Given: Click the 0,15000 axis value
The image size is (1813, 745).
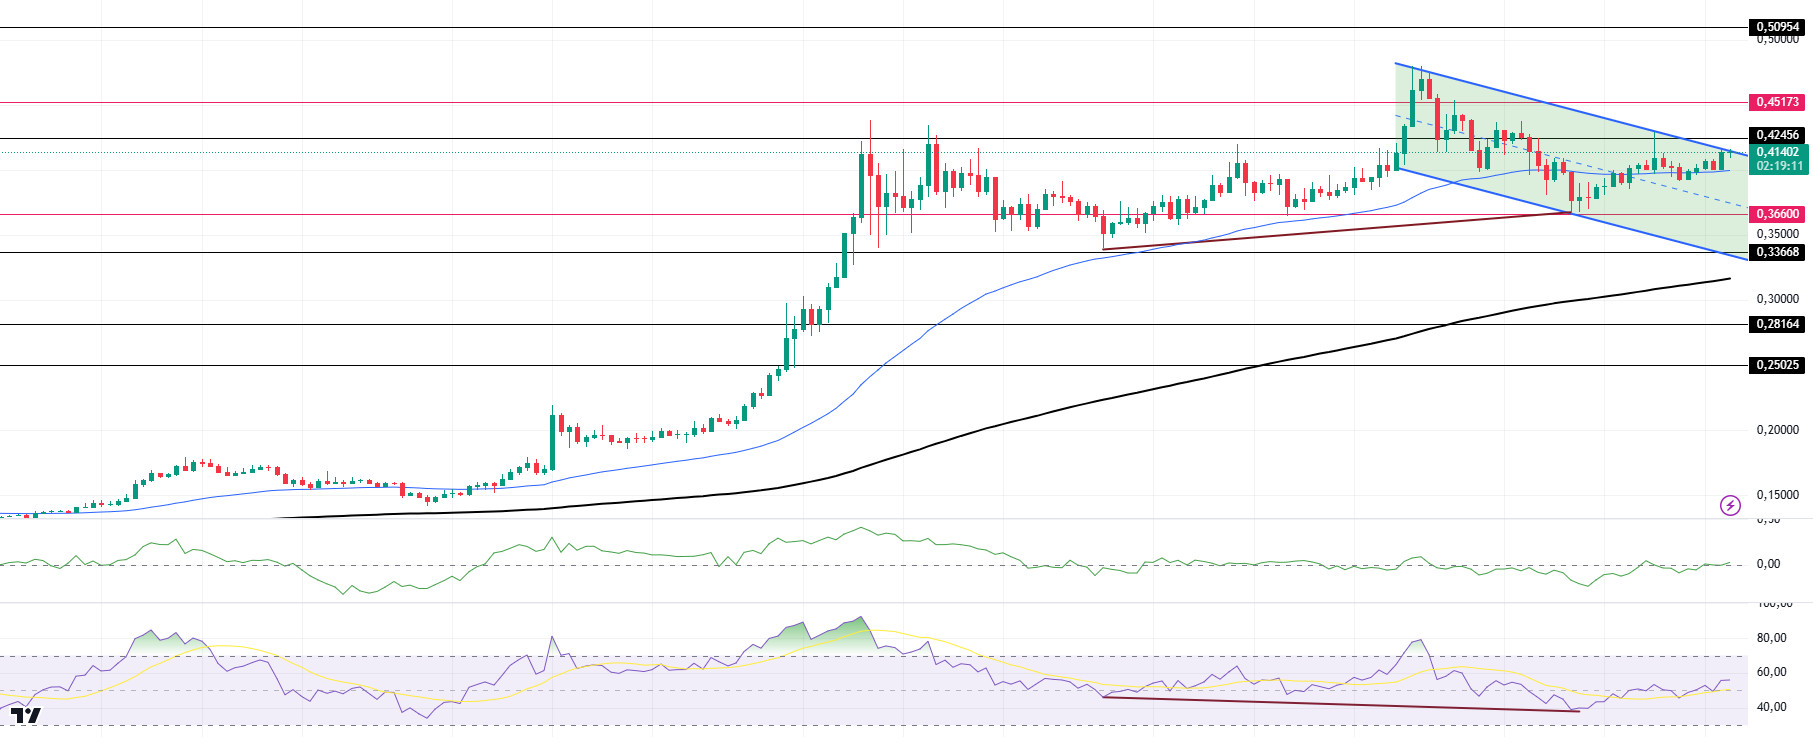Looking at the screenshot, I should click(1778, 495).
